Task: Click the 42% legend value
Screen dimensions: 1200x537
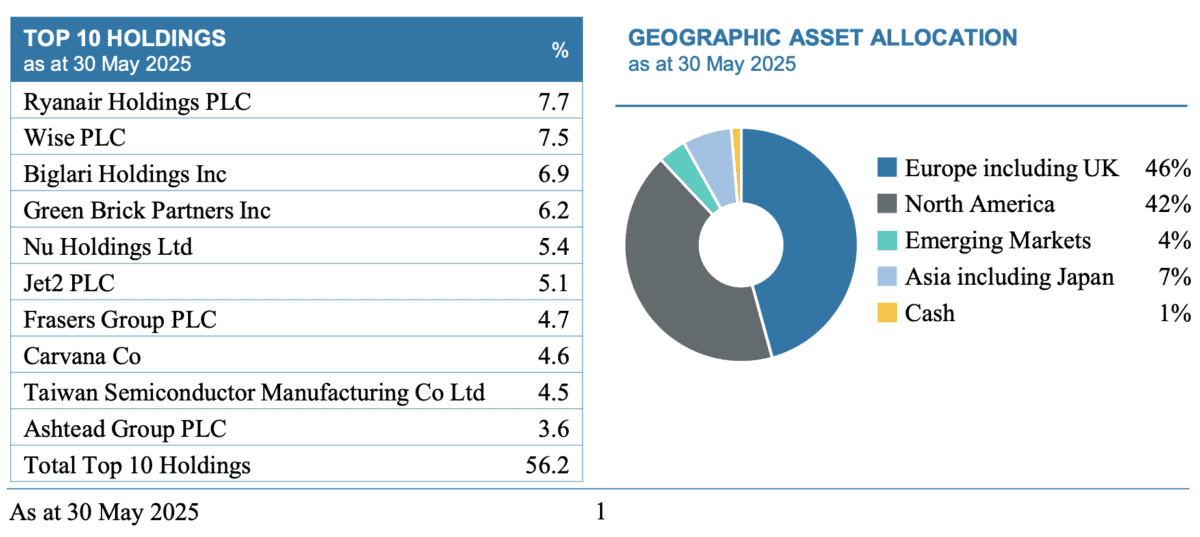Action: tap(1168, 204)
